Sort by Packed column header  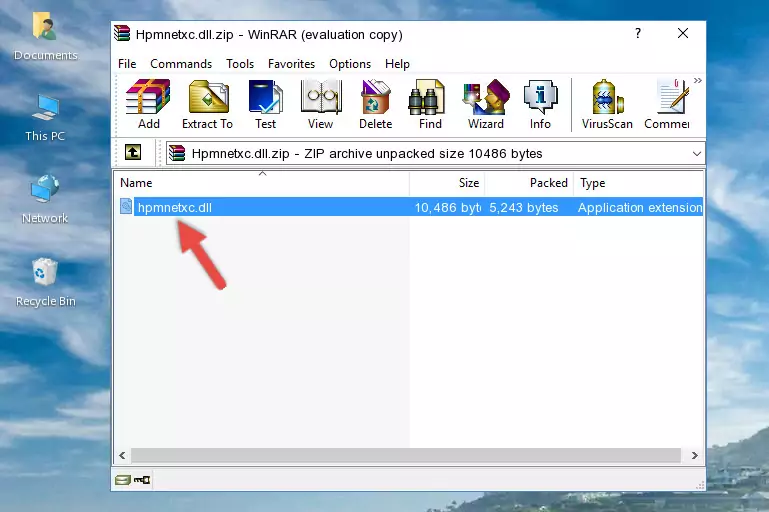click(x=529, y=183)
